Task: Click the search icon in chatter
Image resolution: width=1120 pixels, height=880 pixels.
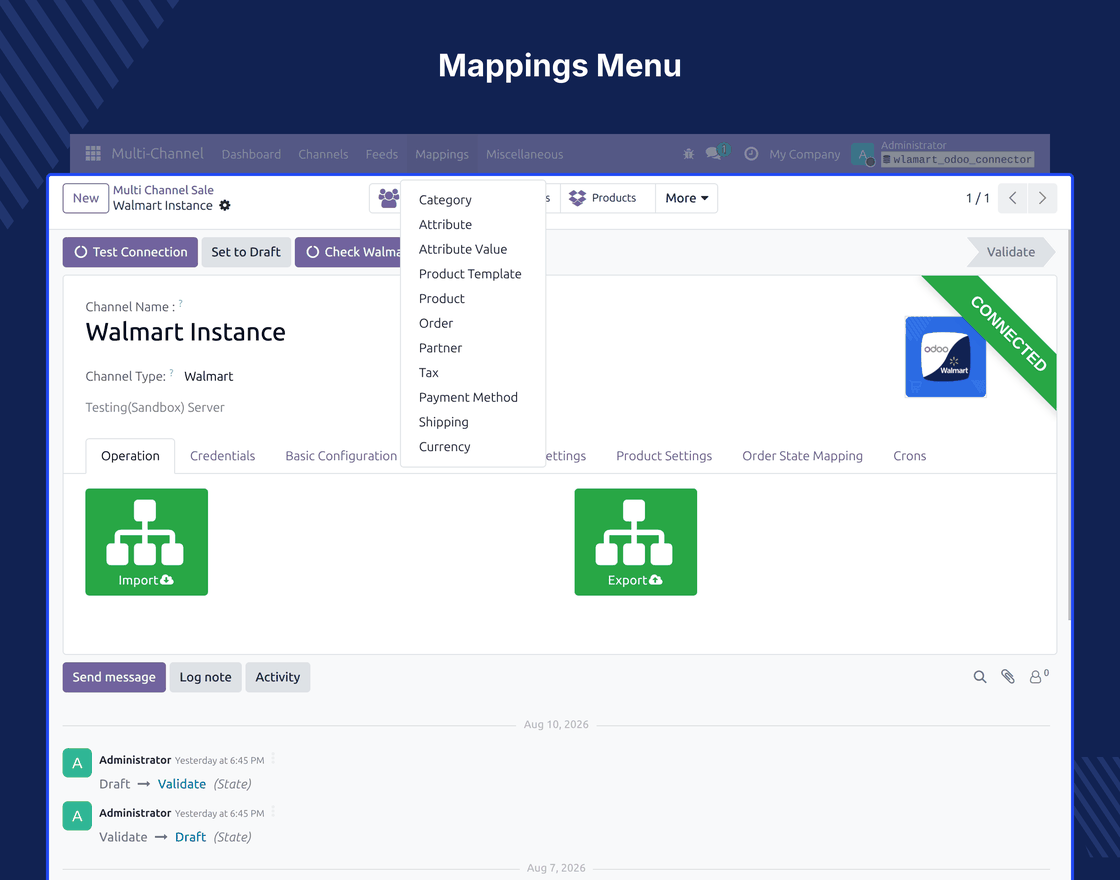Action: 980,677
